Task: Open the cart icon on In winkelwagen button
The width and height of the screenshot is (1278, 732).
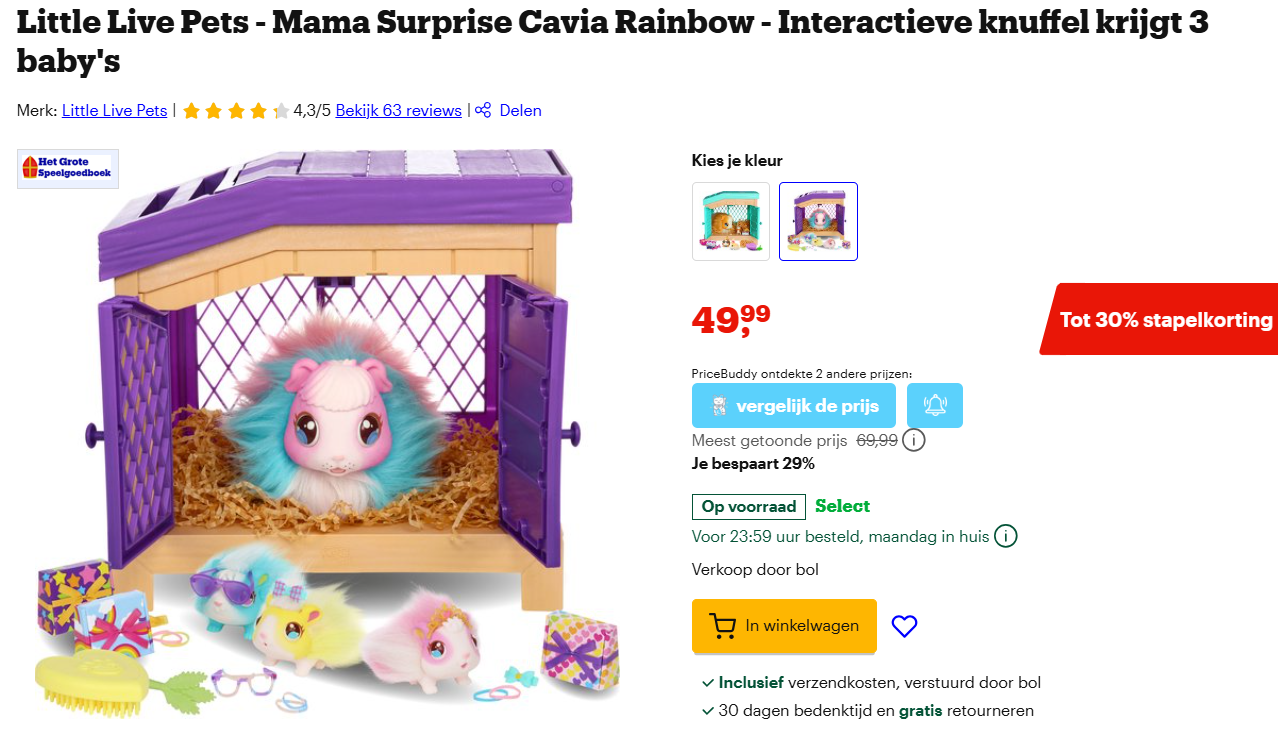Action: point(721,626)
